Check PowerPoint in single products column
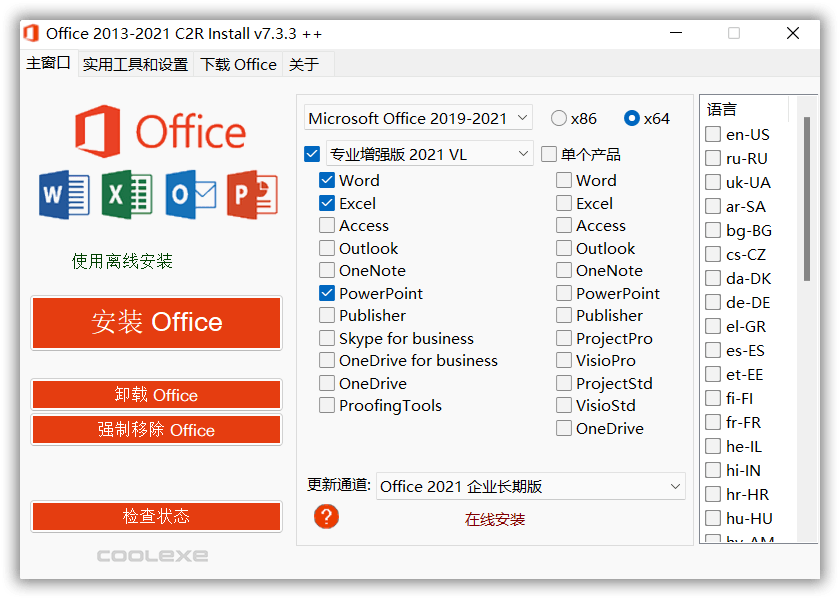 564,293
